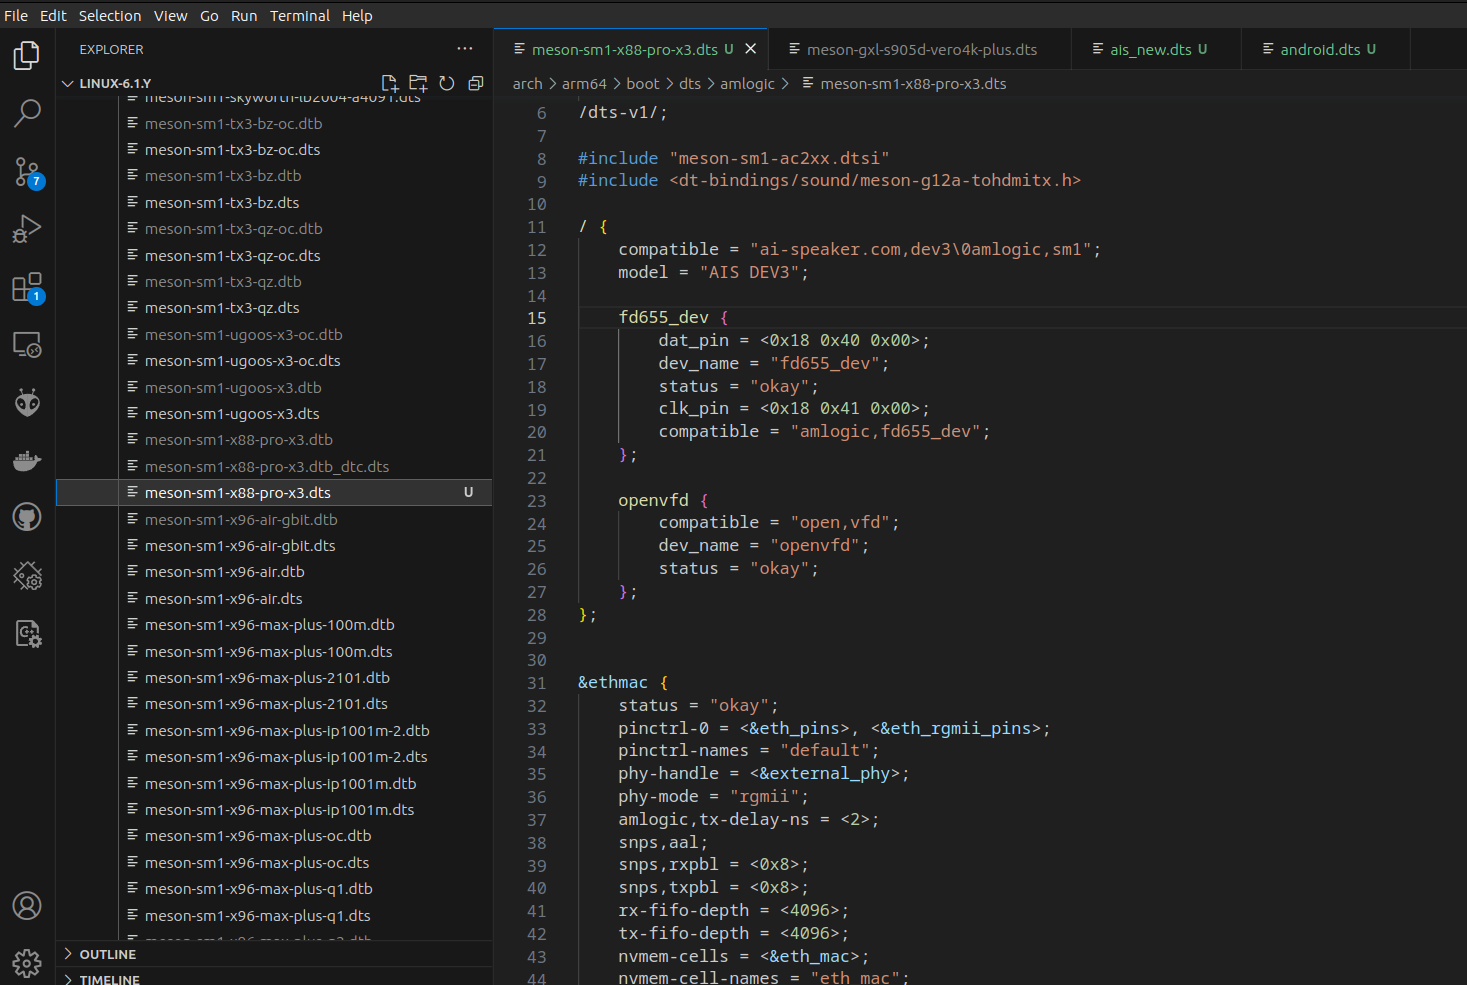The image size is (1467, 985).
Task: Switch to the android.dts tab
Action: coord(1319,49)
